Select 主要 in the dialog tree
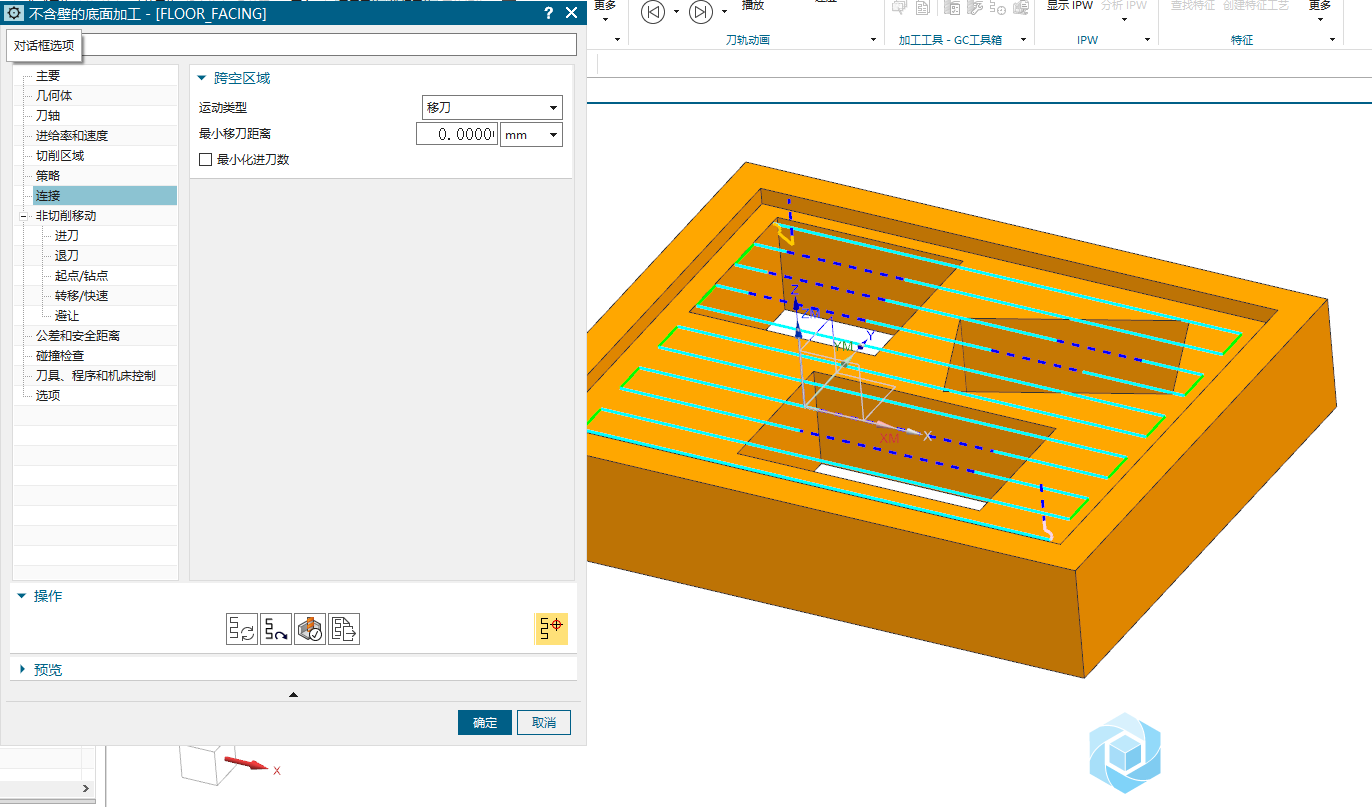Image resolution: width=1372 pixels, height=807 pixels. [x=48, y=76]
